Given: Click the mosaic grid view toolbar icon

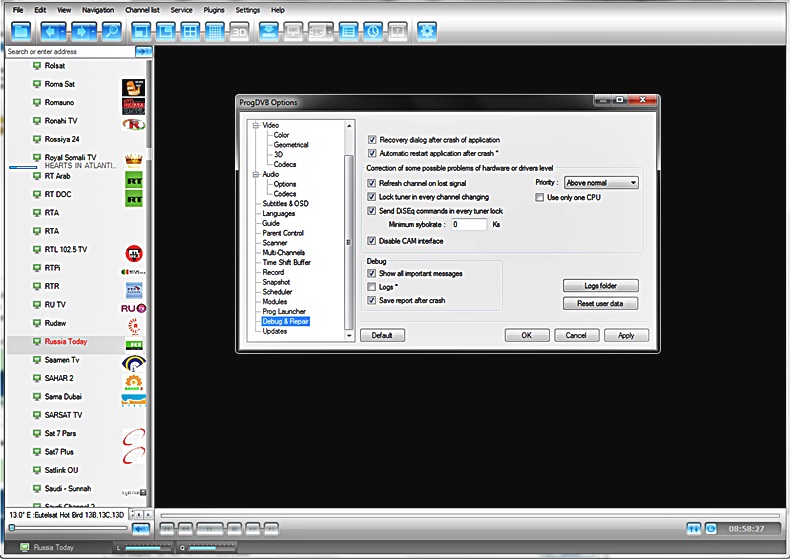Looking at the screenshot, I should (x=214, y=31).
